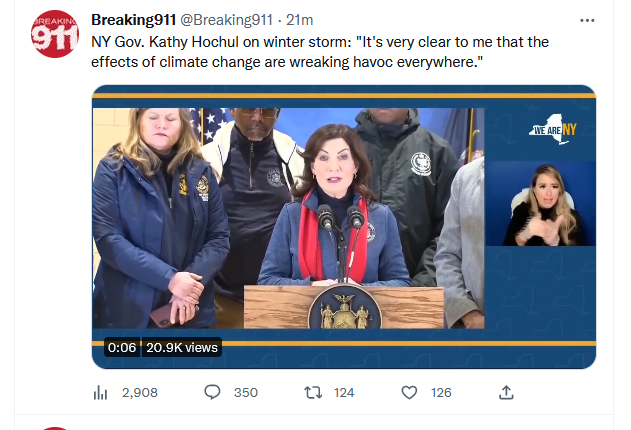Click the 350 replies count

click(x=245, y=393)
